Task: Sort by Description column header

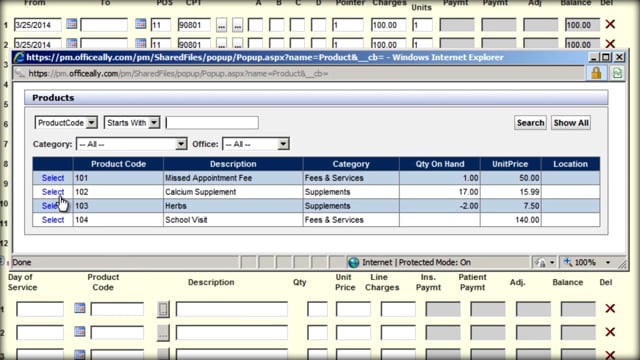Action: point(233,164)
